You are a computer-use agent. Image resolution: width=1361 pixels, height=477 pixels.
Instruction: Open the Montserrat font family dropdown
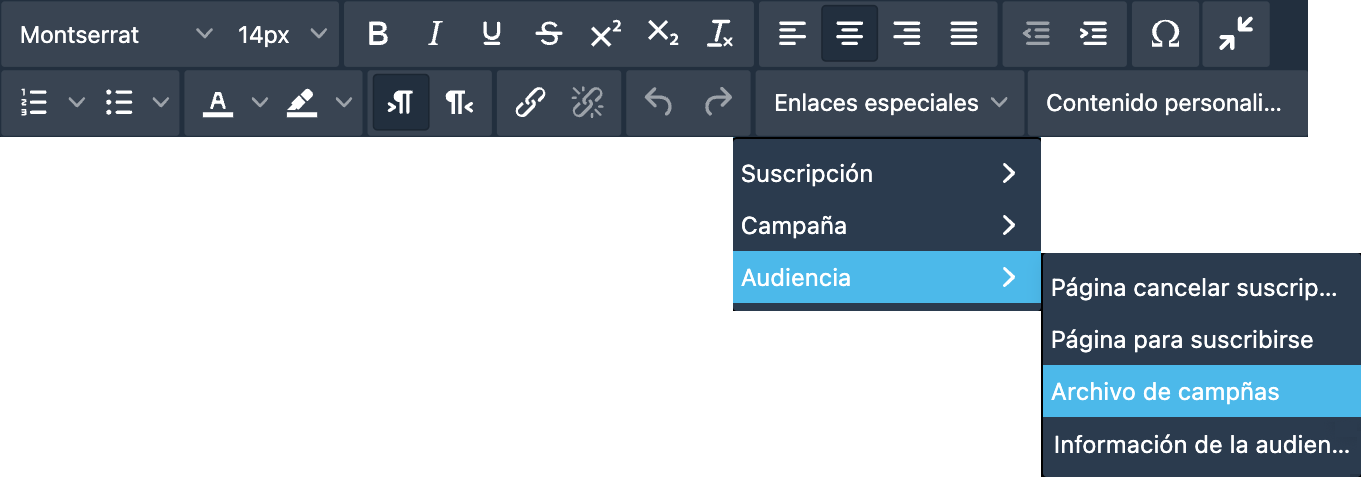(115, 34)
